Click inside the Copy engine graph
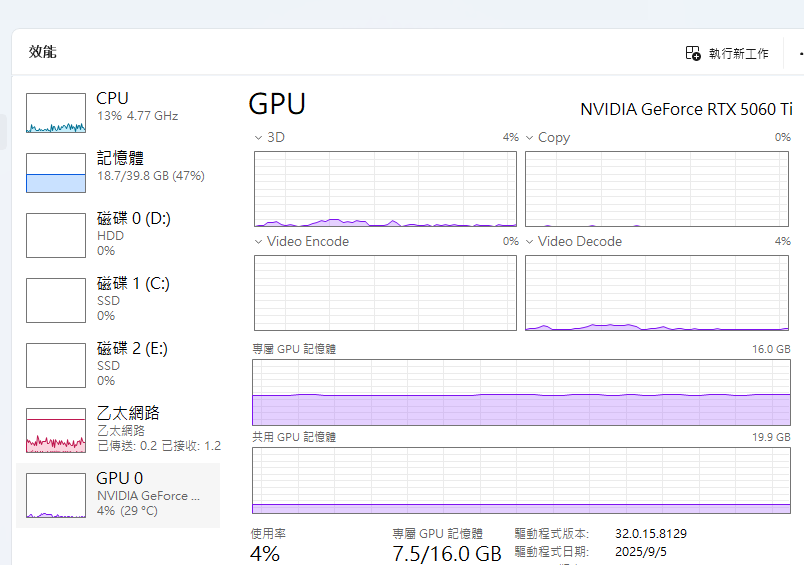 coord(657,189)
